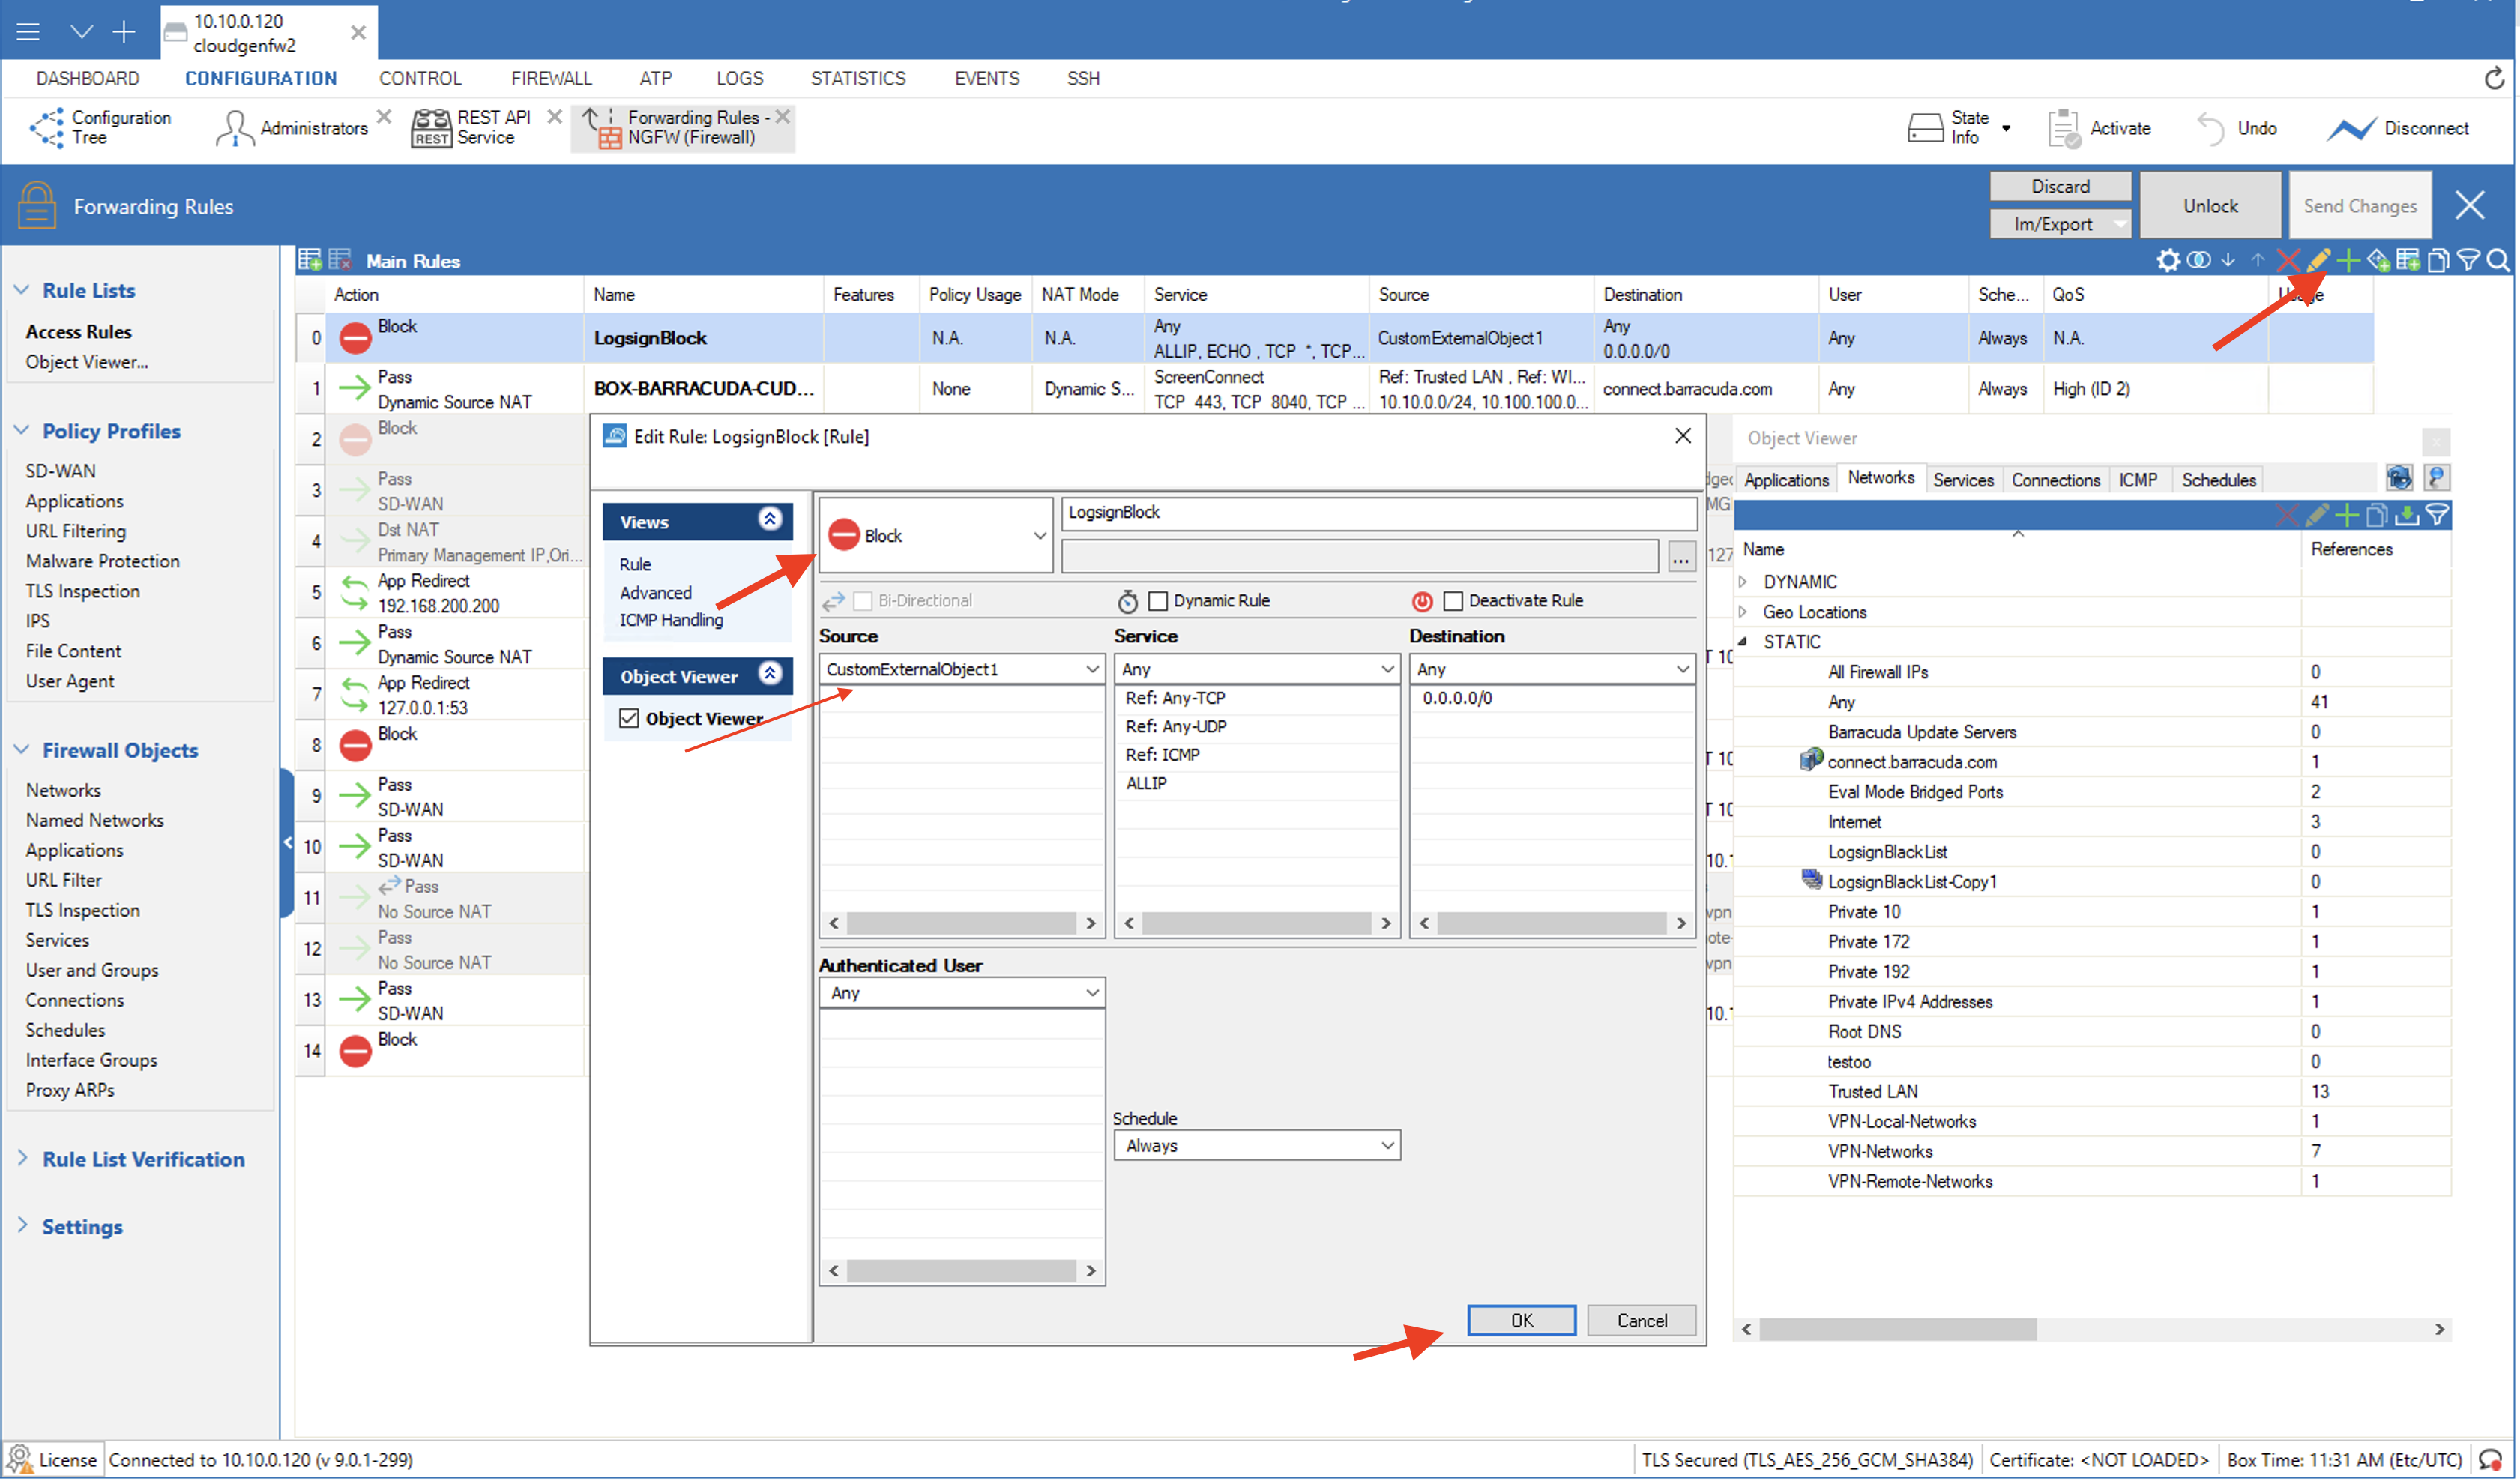Click the table-plus icon in Main Rules toolbar
2520x1484 pixels.
(2408, 261)
